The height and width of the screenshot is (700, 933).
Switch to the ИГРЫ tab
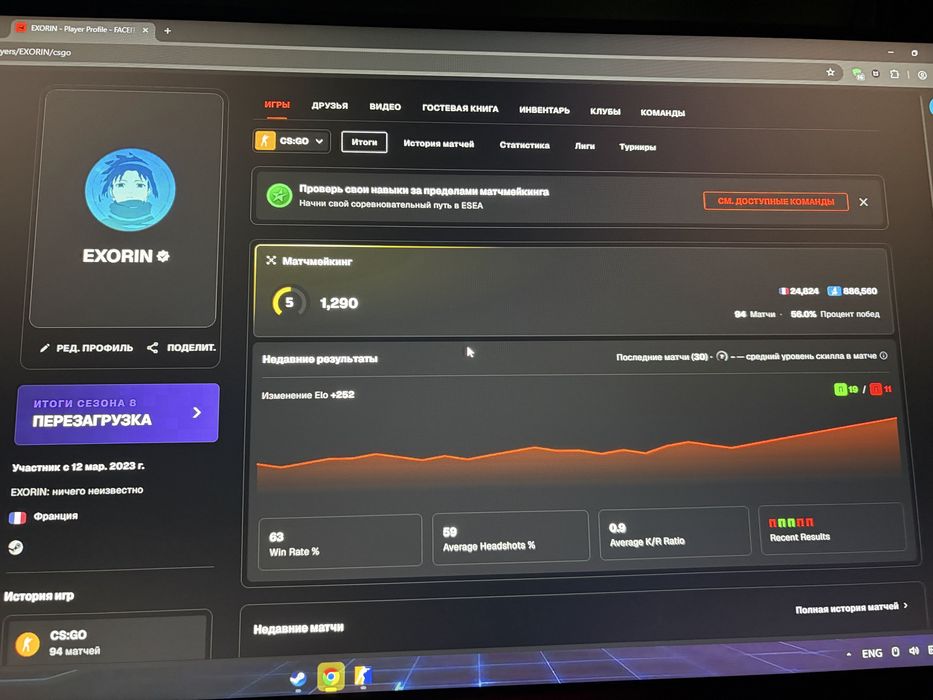point(277,105)
